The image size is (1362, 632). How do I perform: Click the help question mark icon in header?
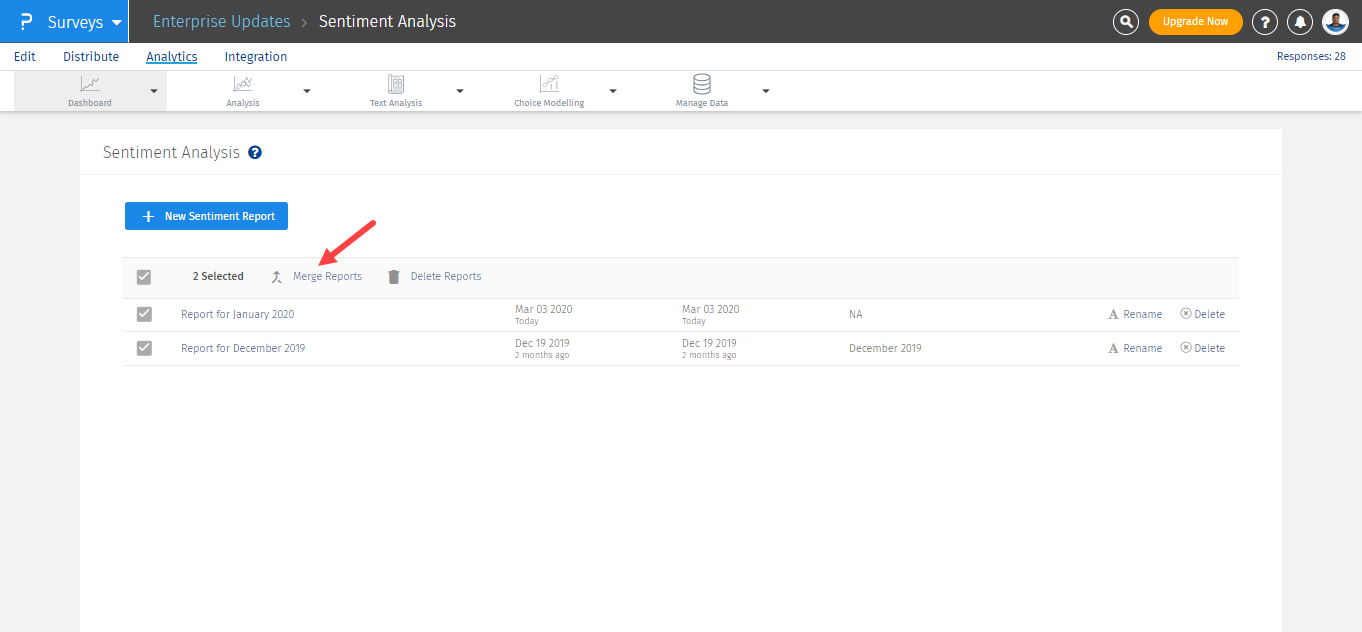1265,21
